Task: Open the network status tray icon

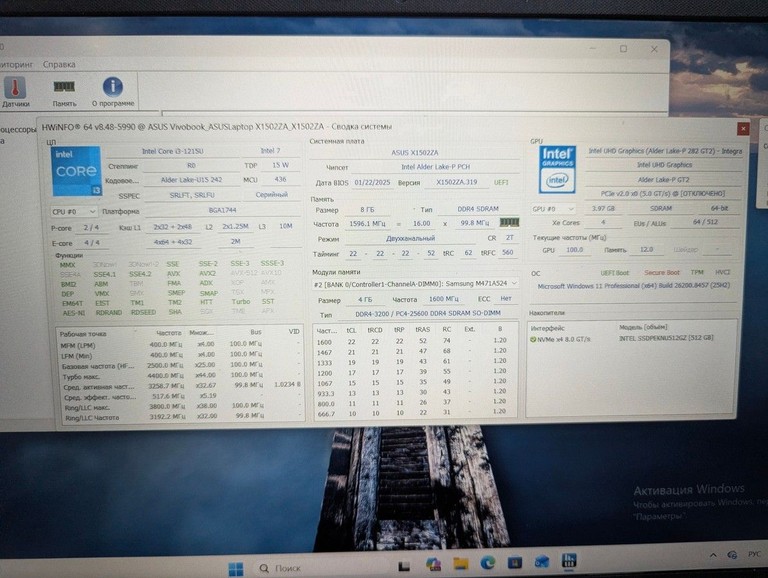Action: coord(732,554)
